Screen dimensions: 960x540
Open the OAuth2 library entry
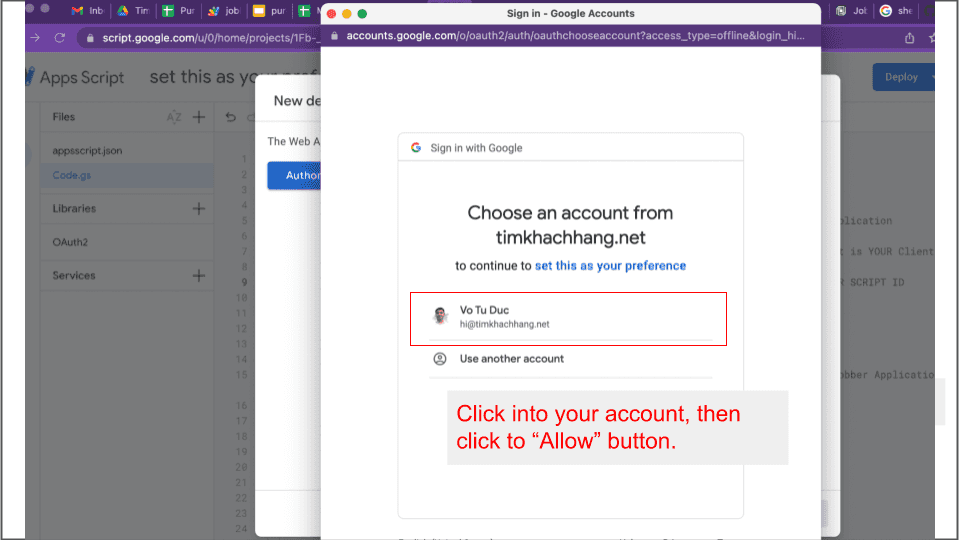coord(70,242)
